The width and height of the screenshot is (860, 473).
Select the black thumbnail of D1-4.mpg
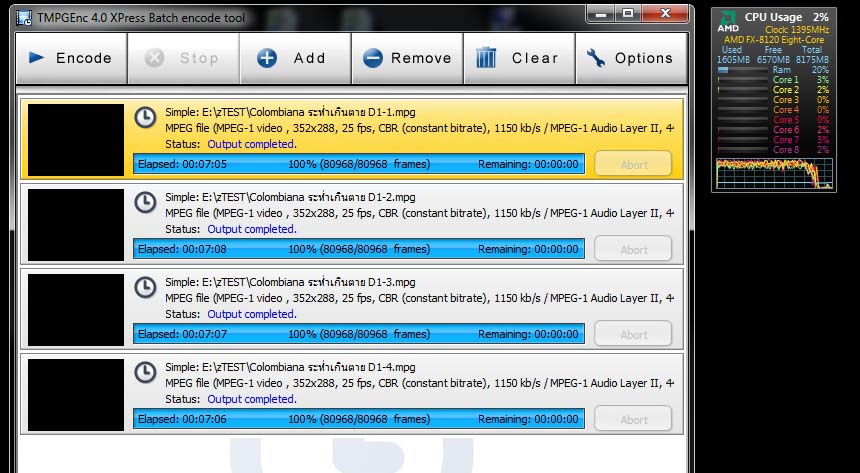point(76,395)
